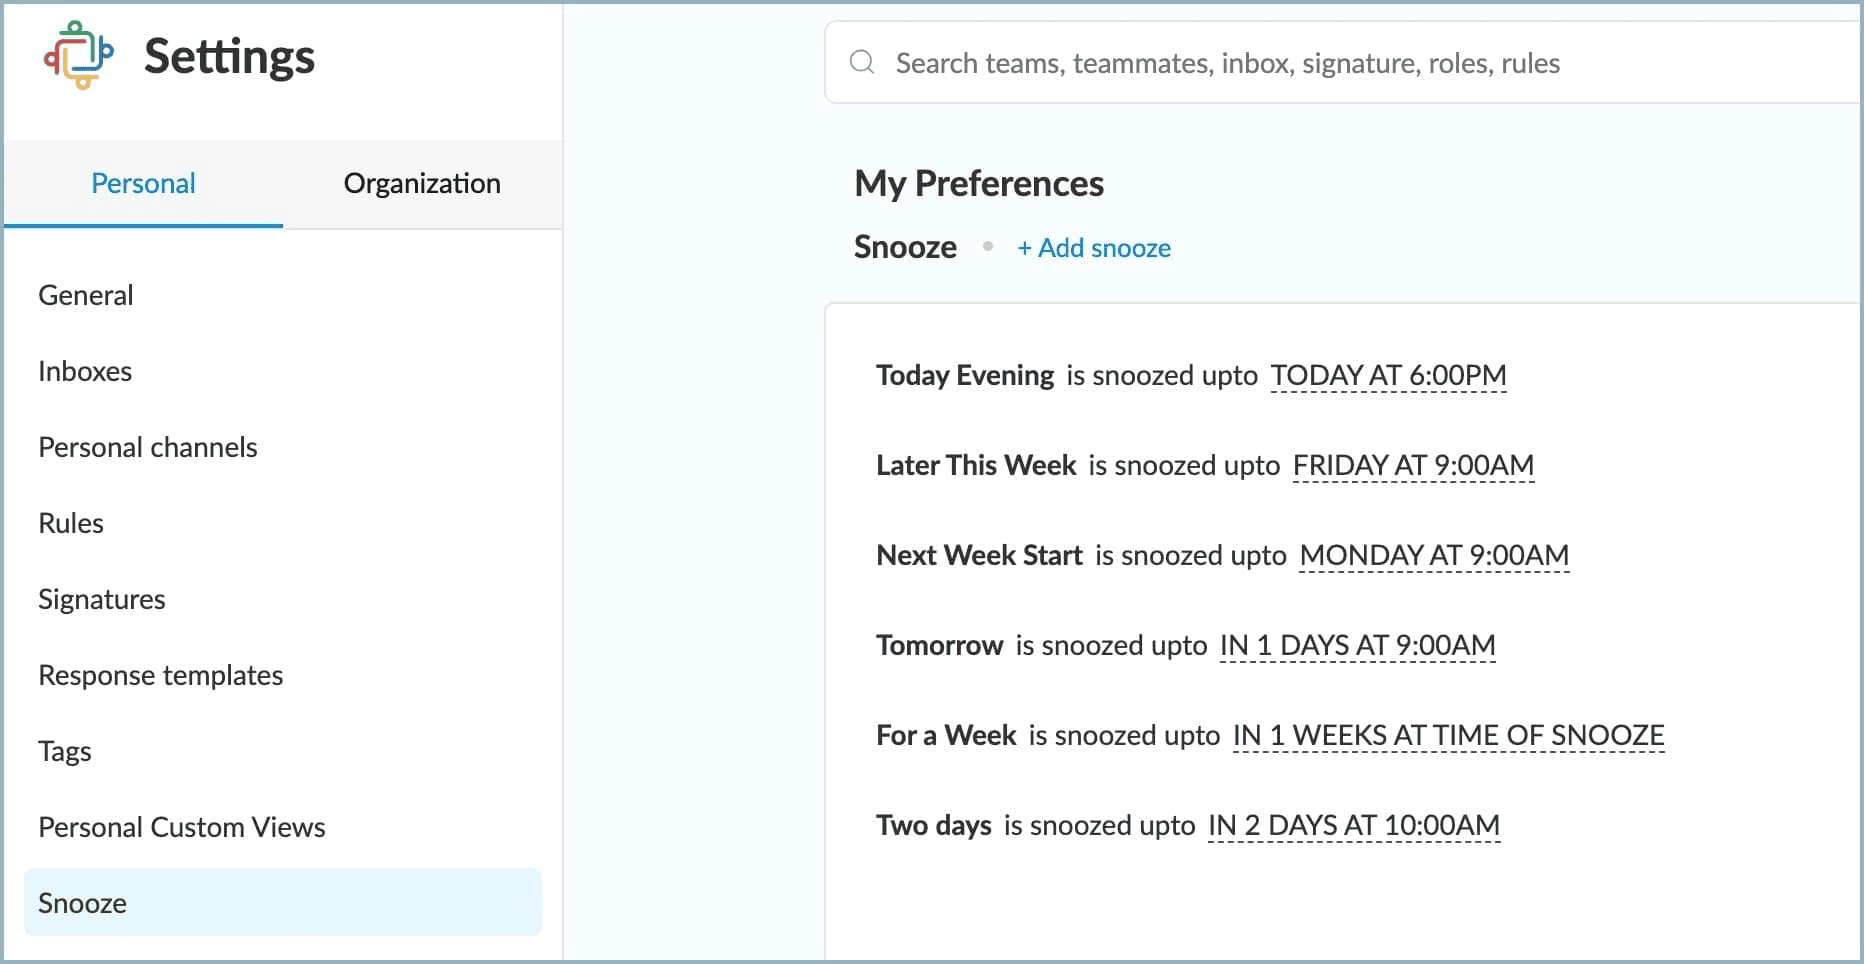Open Signatures settings
1864x964 pixels.
pos(102,599)
